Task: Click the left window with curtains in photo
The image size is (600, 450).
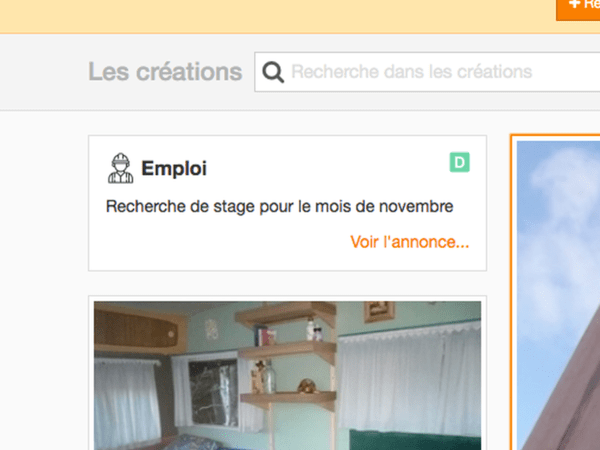Action: tap(127, 400)
